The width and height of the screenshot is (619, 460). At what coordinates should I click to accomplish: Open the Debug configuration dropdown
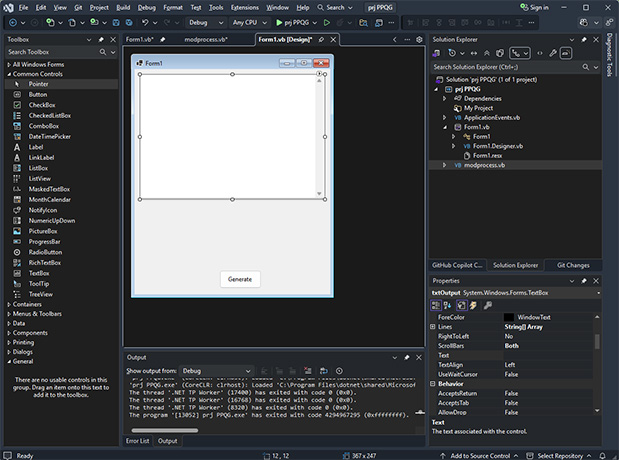pos(204,21)
